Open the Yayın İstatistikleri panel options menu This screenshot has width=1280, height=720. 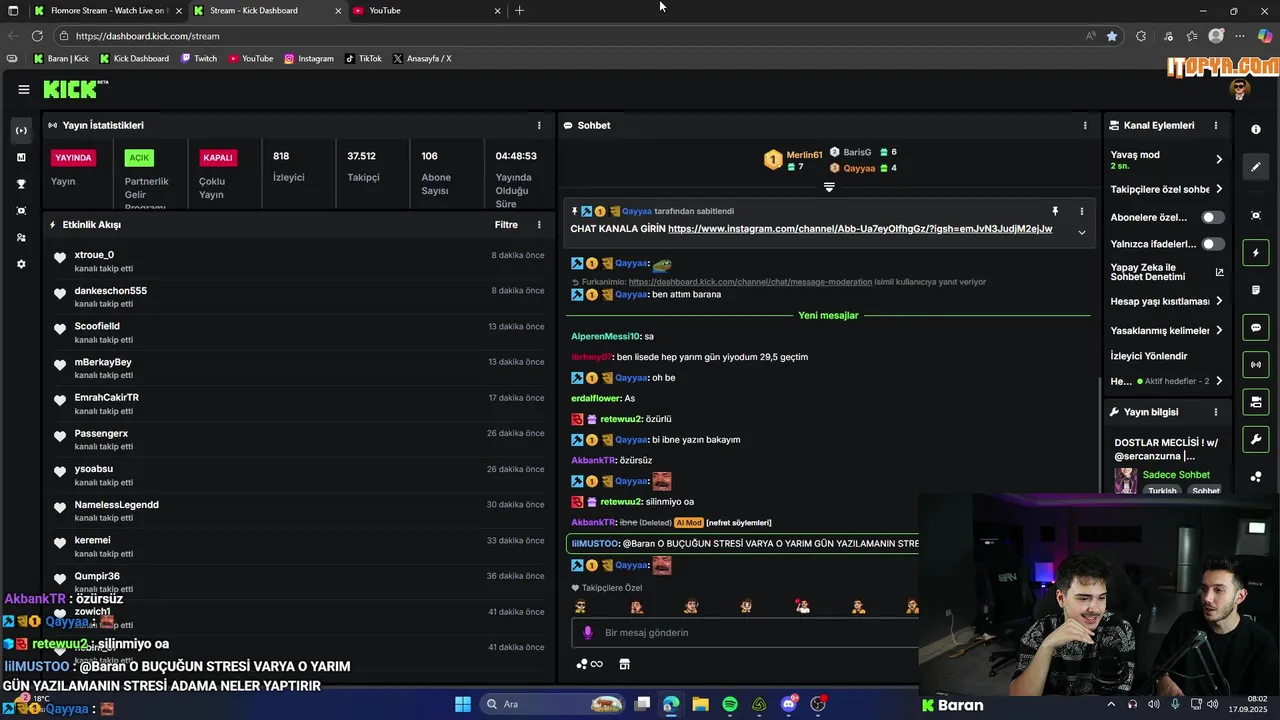pyautogui.click(x=539, y=125)
